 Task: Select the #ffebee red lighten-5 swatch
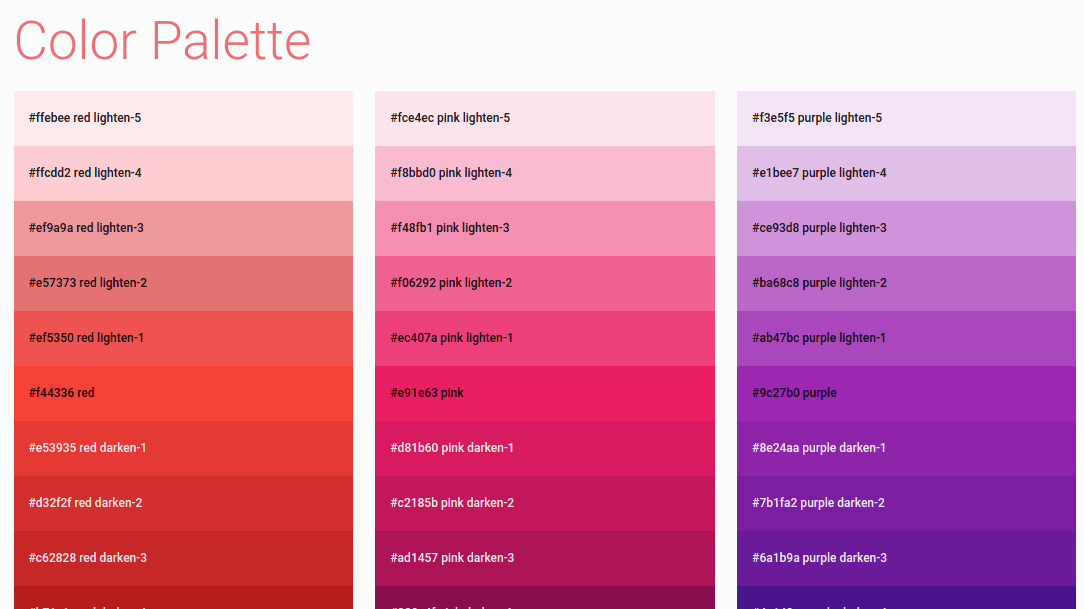click(183, 118)
